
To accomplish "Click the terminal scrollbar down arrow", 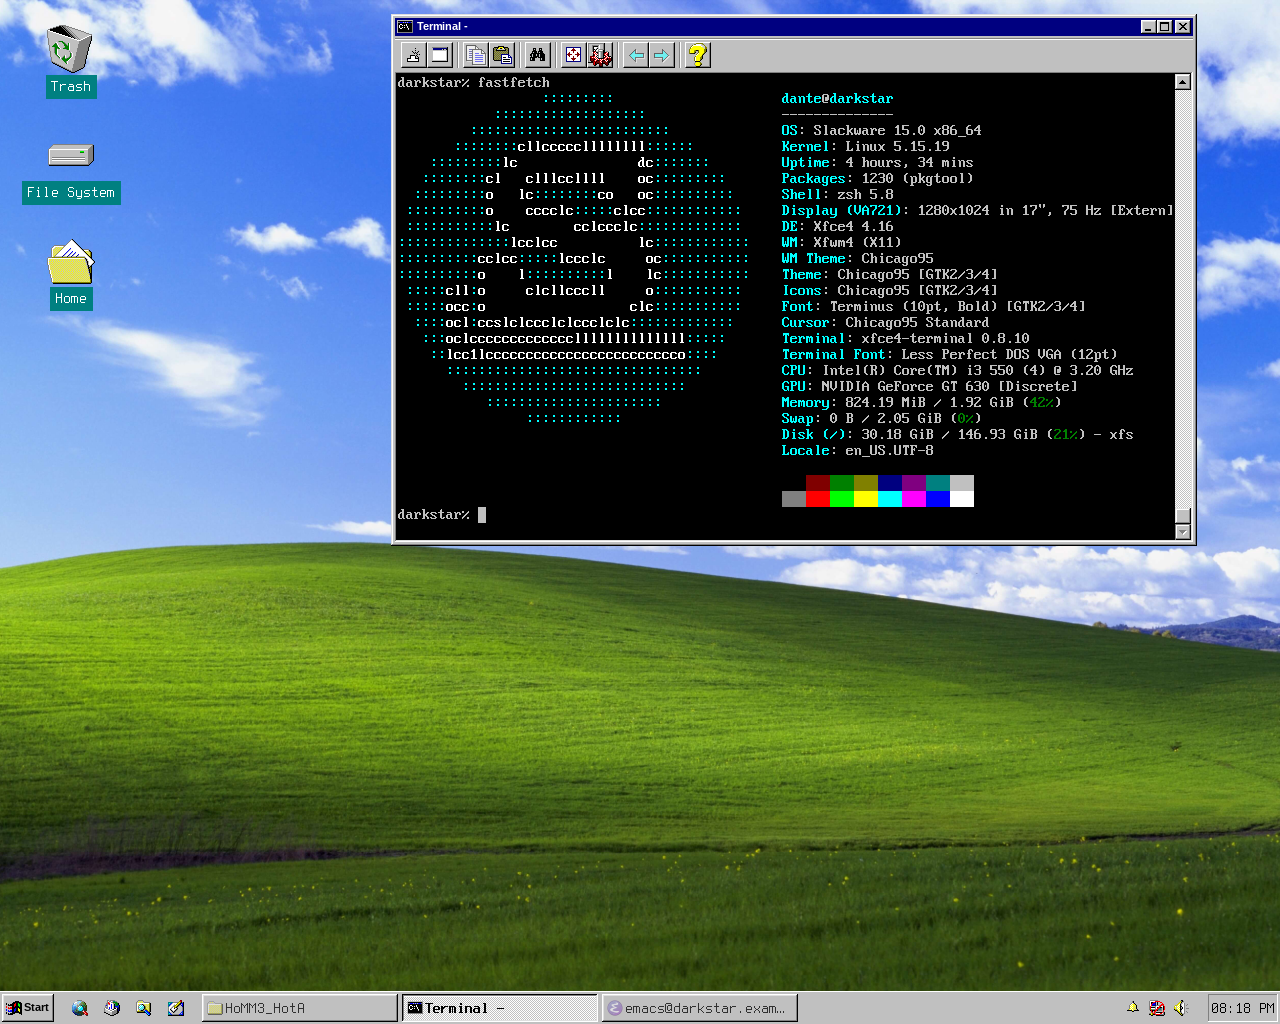I will [1183, 532].
